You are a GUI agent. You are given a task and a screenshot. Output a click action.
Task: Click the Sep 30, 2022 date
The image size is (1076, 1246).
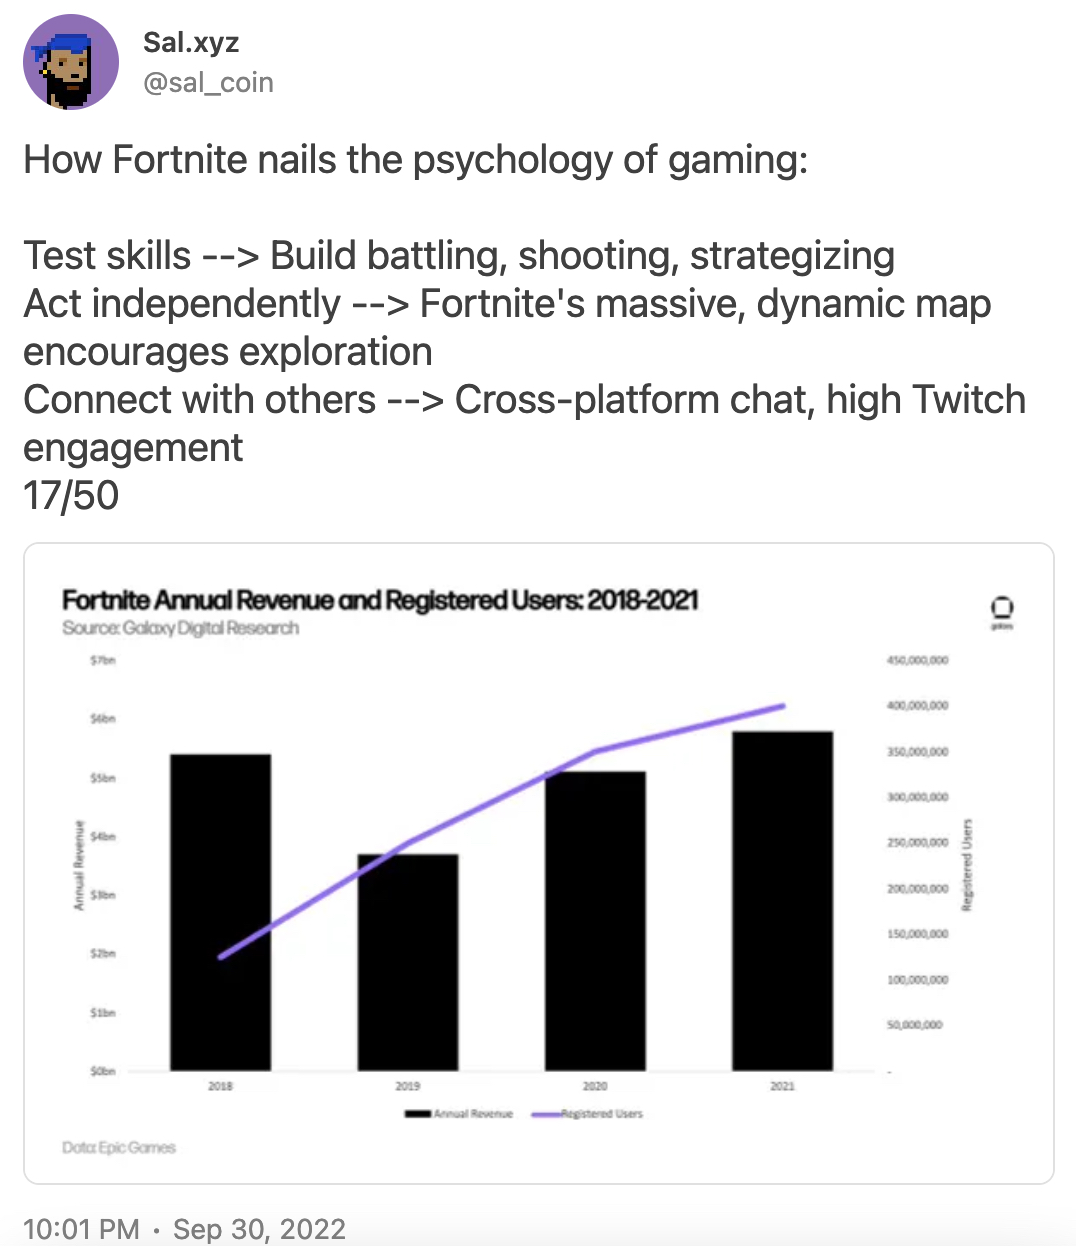[259, 1229]
